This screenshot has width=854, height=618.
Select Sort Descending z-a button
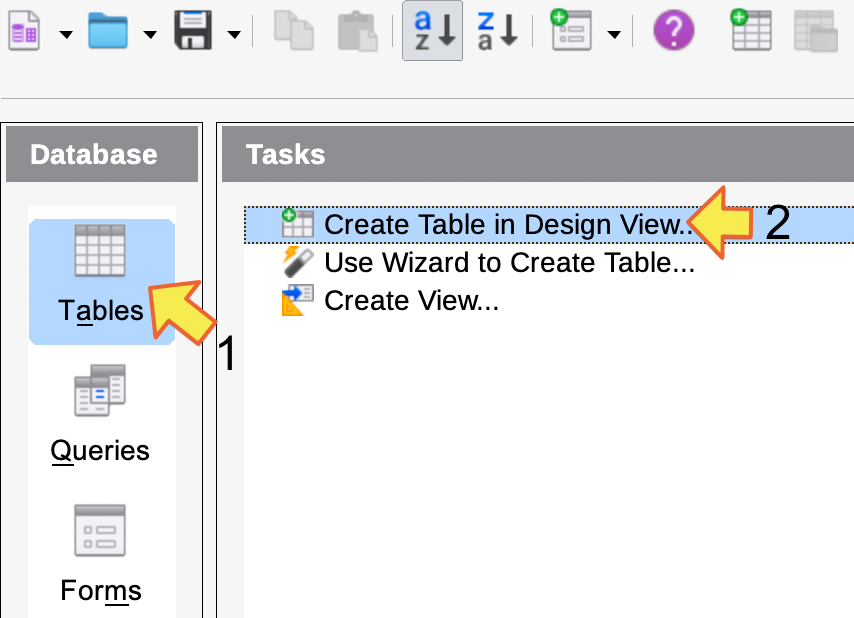pyautogui.click(x=497, y=30)
